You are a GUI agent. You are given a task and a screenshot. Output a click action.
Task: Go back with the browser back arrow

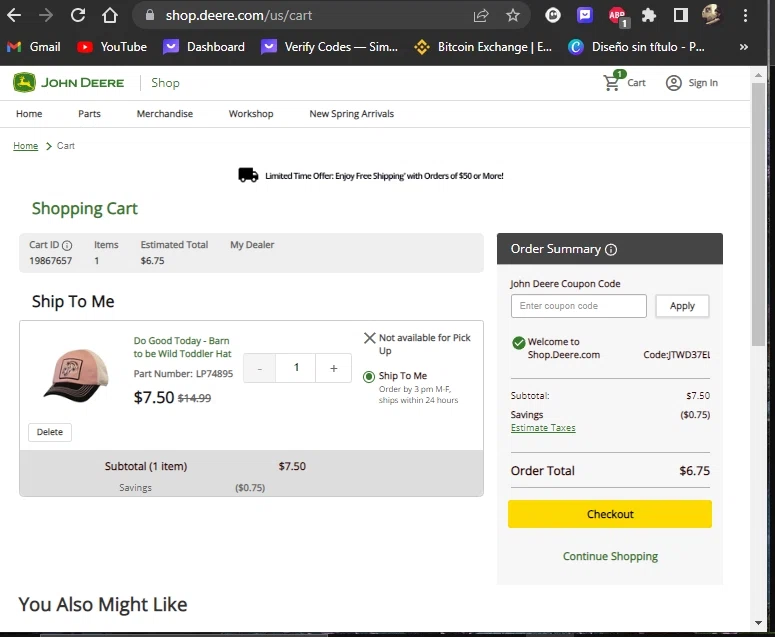coord(14,15)
